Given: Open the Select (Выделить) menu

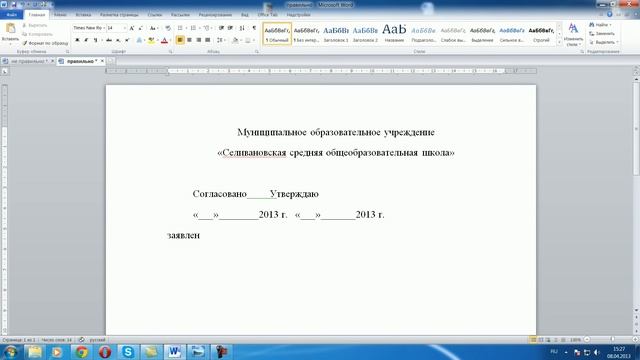Looking at the screenshot, I should point(604,42).
